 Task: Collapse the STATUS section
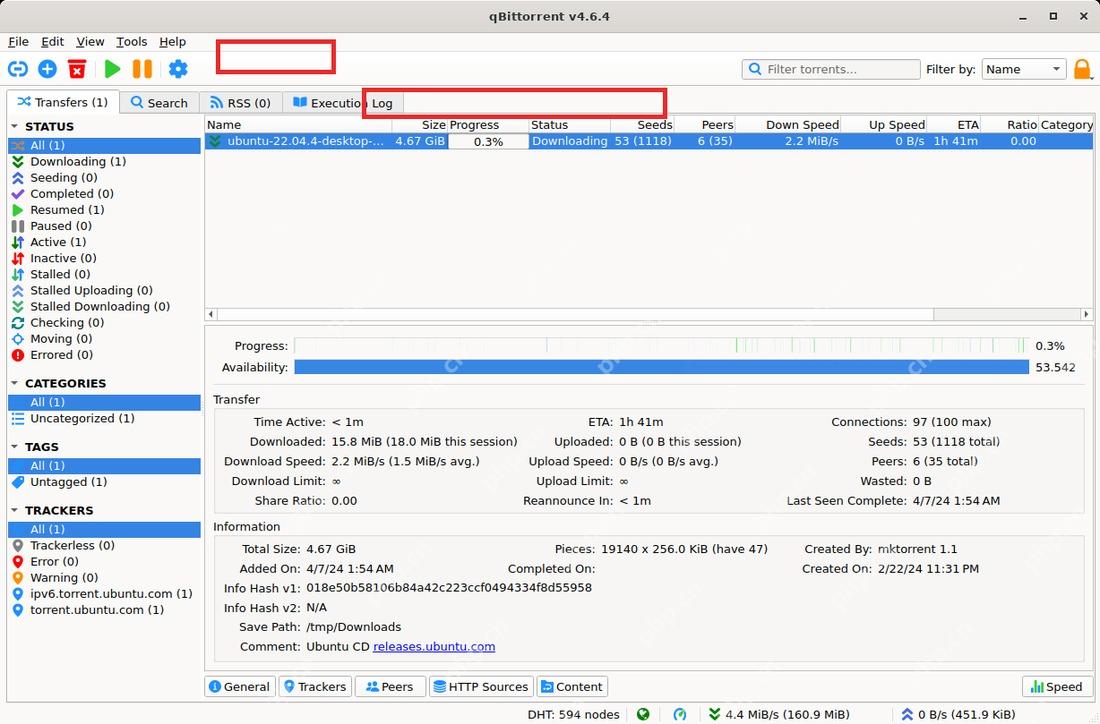click(14, 126)
